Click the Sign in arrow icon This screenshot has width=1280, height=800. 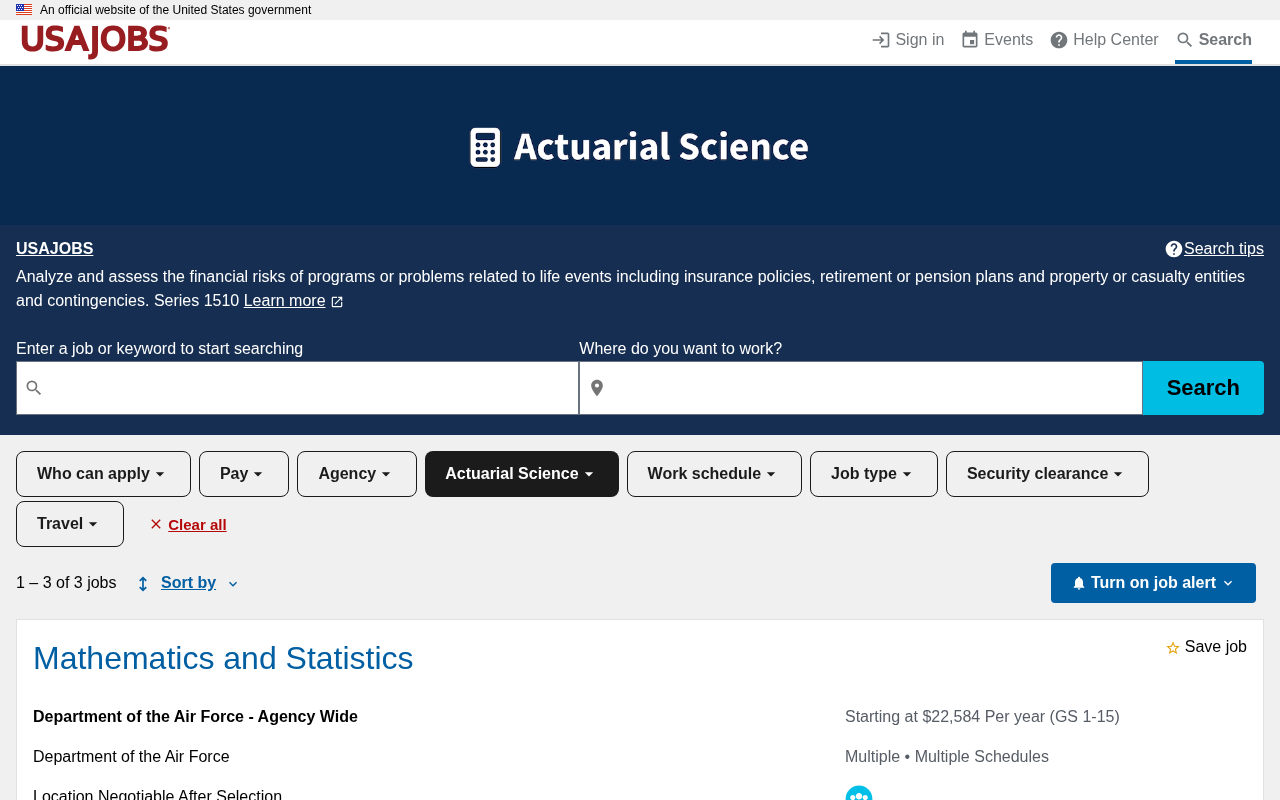tap(881, 40)
